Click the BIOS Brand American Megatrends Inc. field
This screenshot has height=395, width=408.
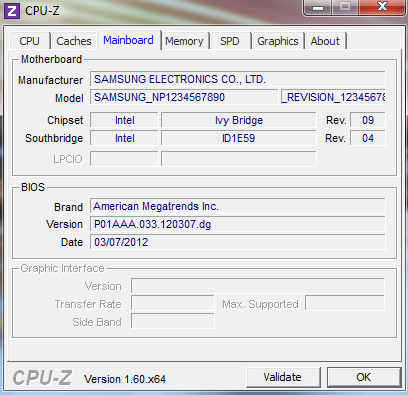(x=238, y=206)
